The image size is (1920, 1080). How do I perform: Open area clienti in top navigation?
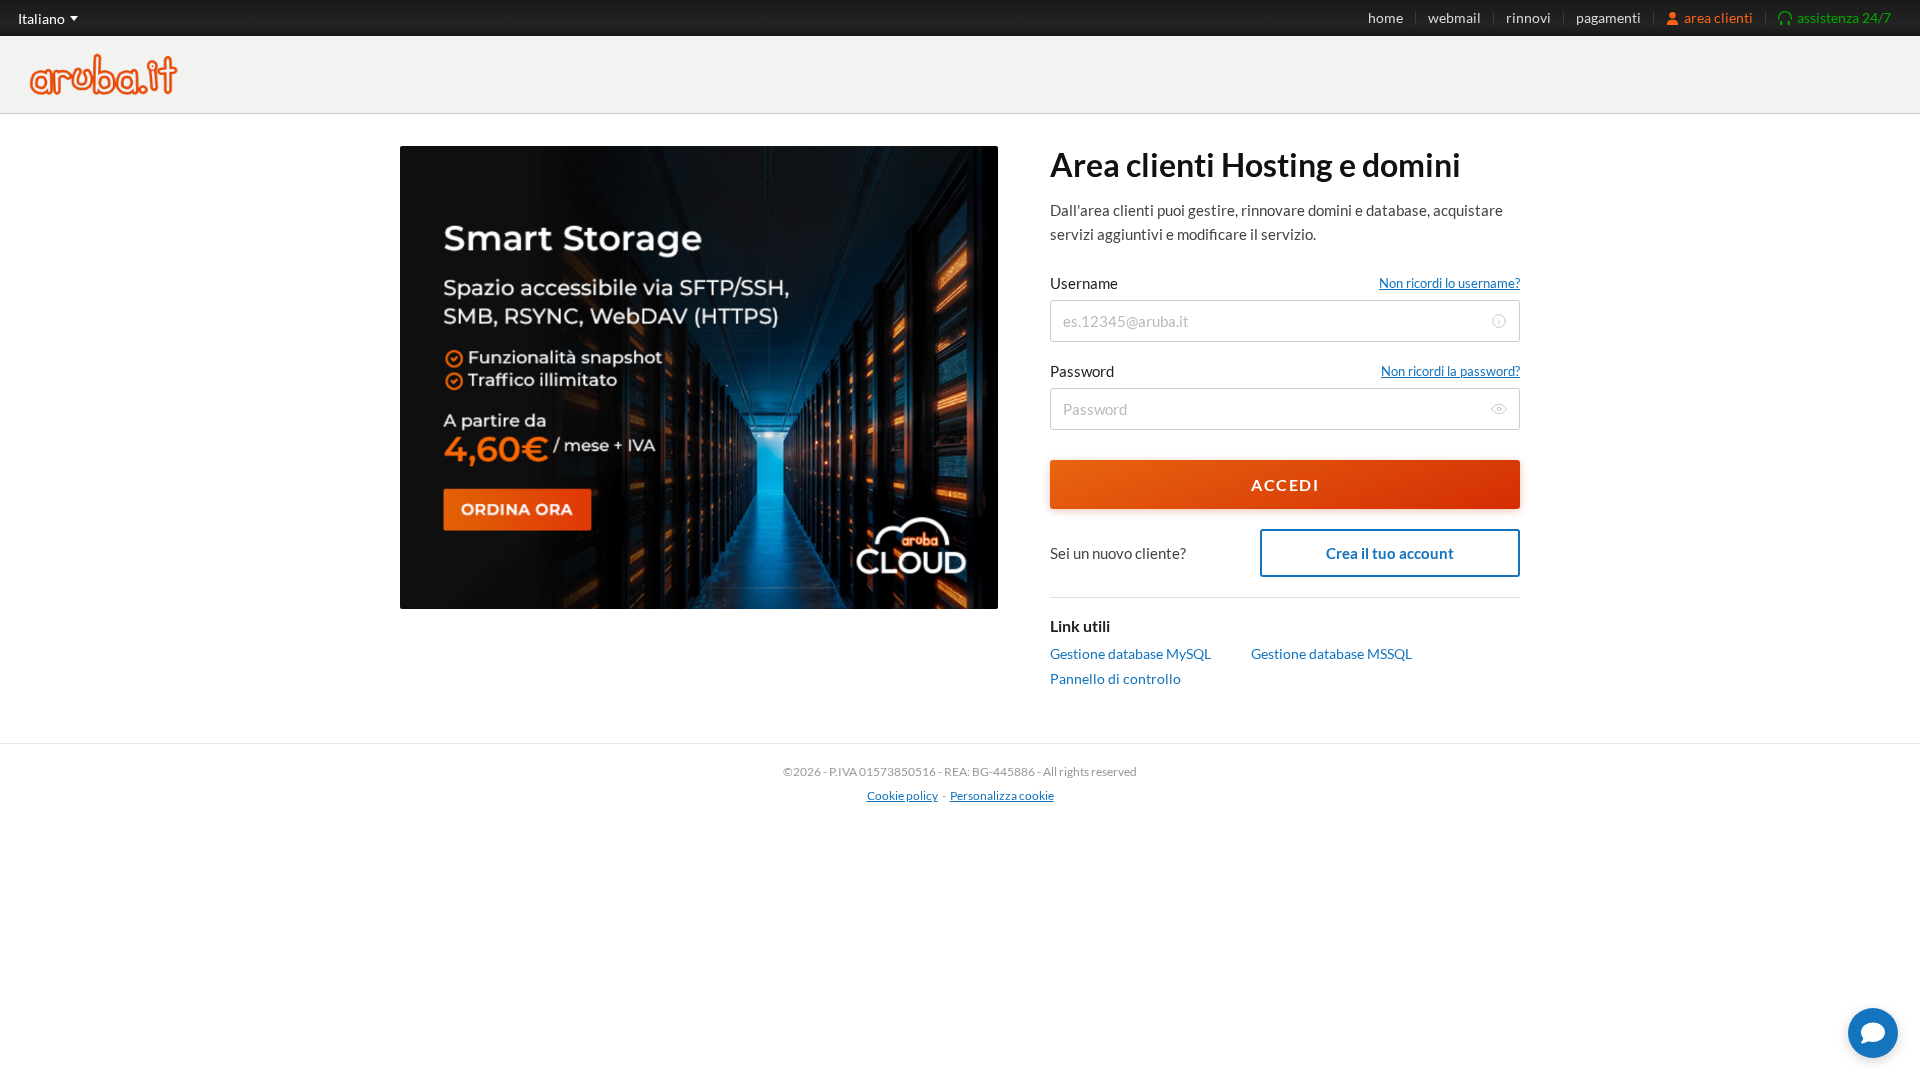click(x=1709, y=18)
